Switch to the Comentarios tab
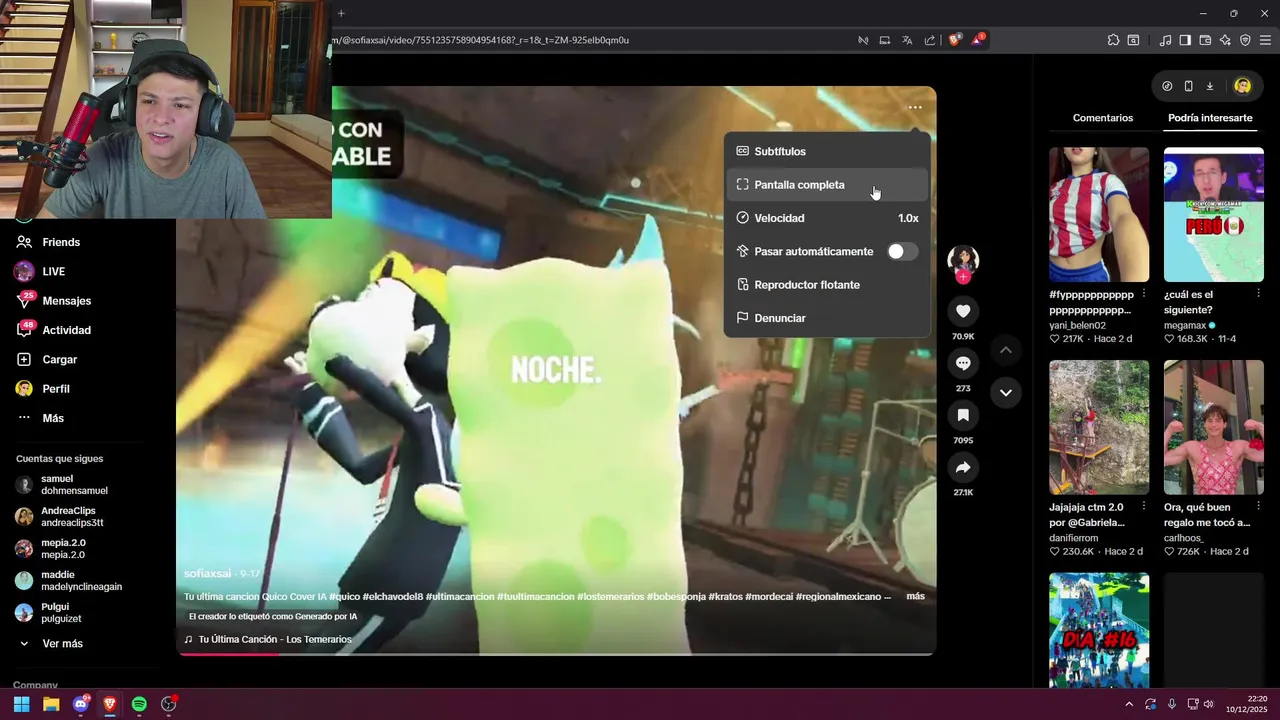This screenshot has height=720, width=1280. tap(1103, 118)
